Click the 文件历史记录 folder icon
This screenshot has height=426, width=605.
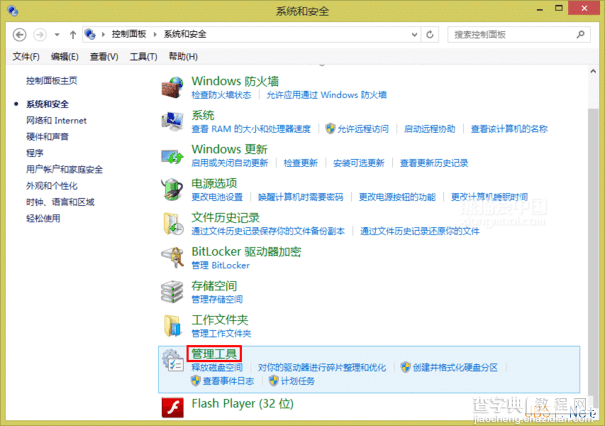click(173, 223)
